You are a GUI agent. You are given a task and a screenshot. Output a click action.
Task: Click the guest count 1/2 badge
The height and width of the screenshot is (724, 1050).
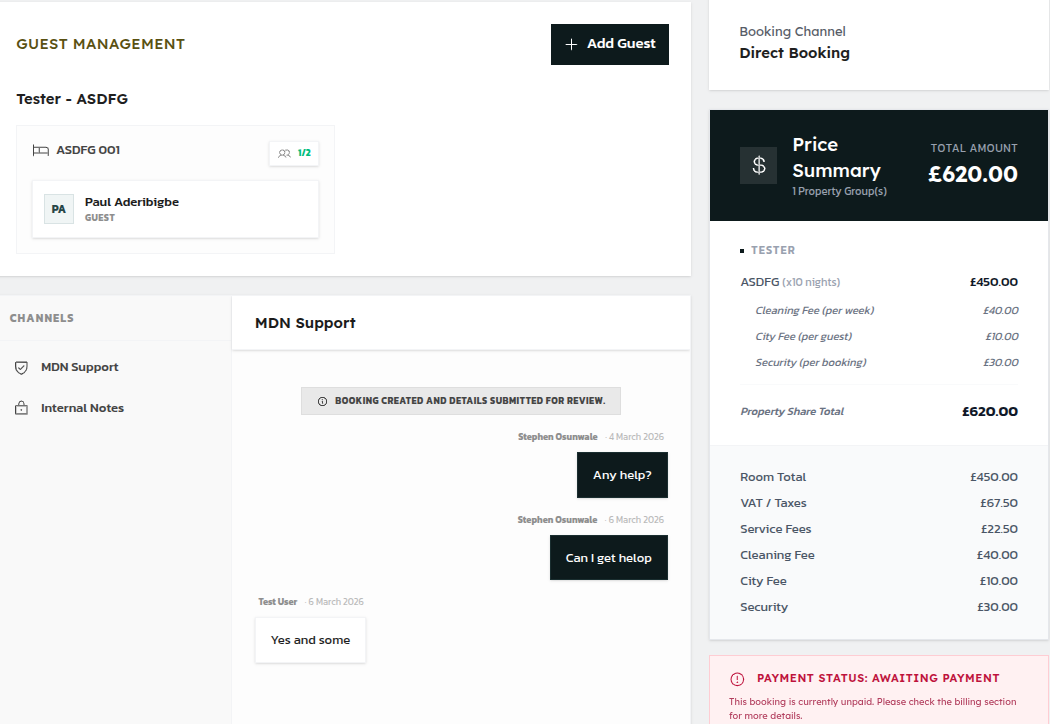tap(294, 153)
